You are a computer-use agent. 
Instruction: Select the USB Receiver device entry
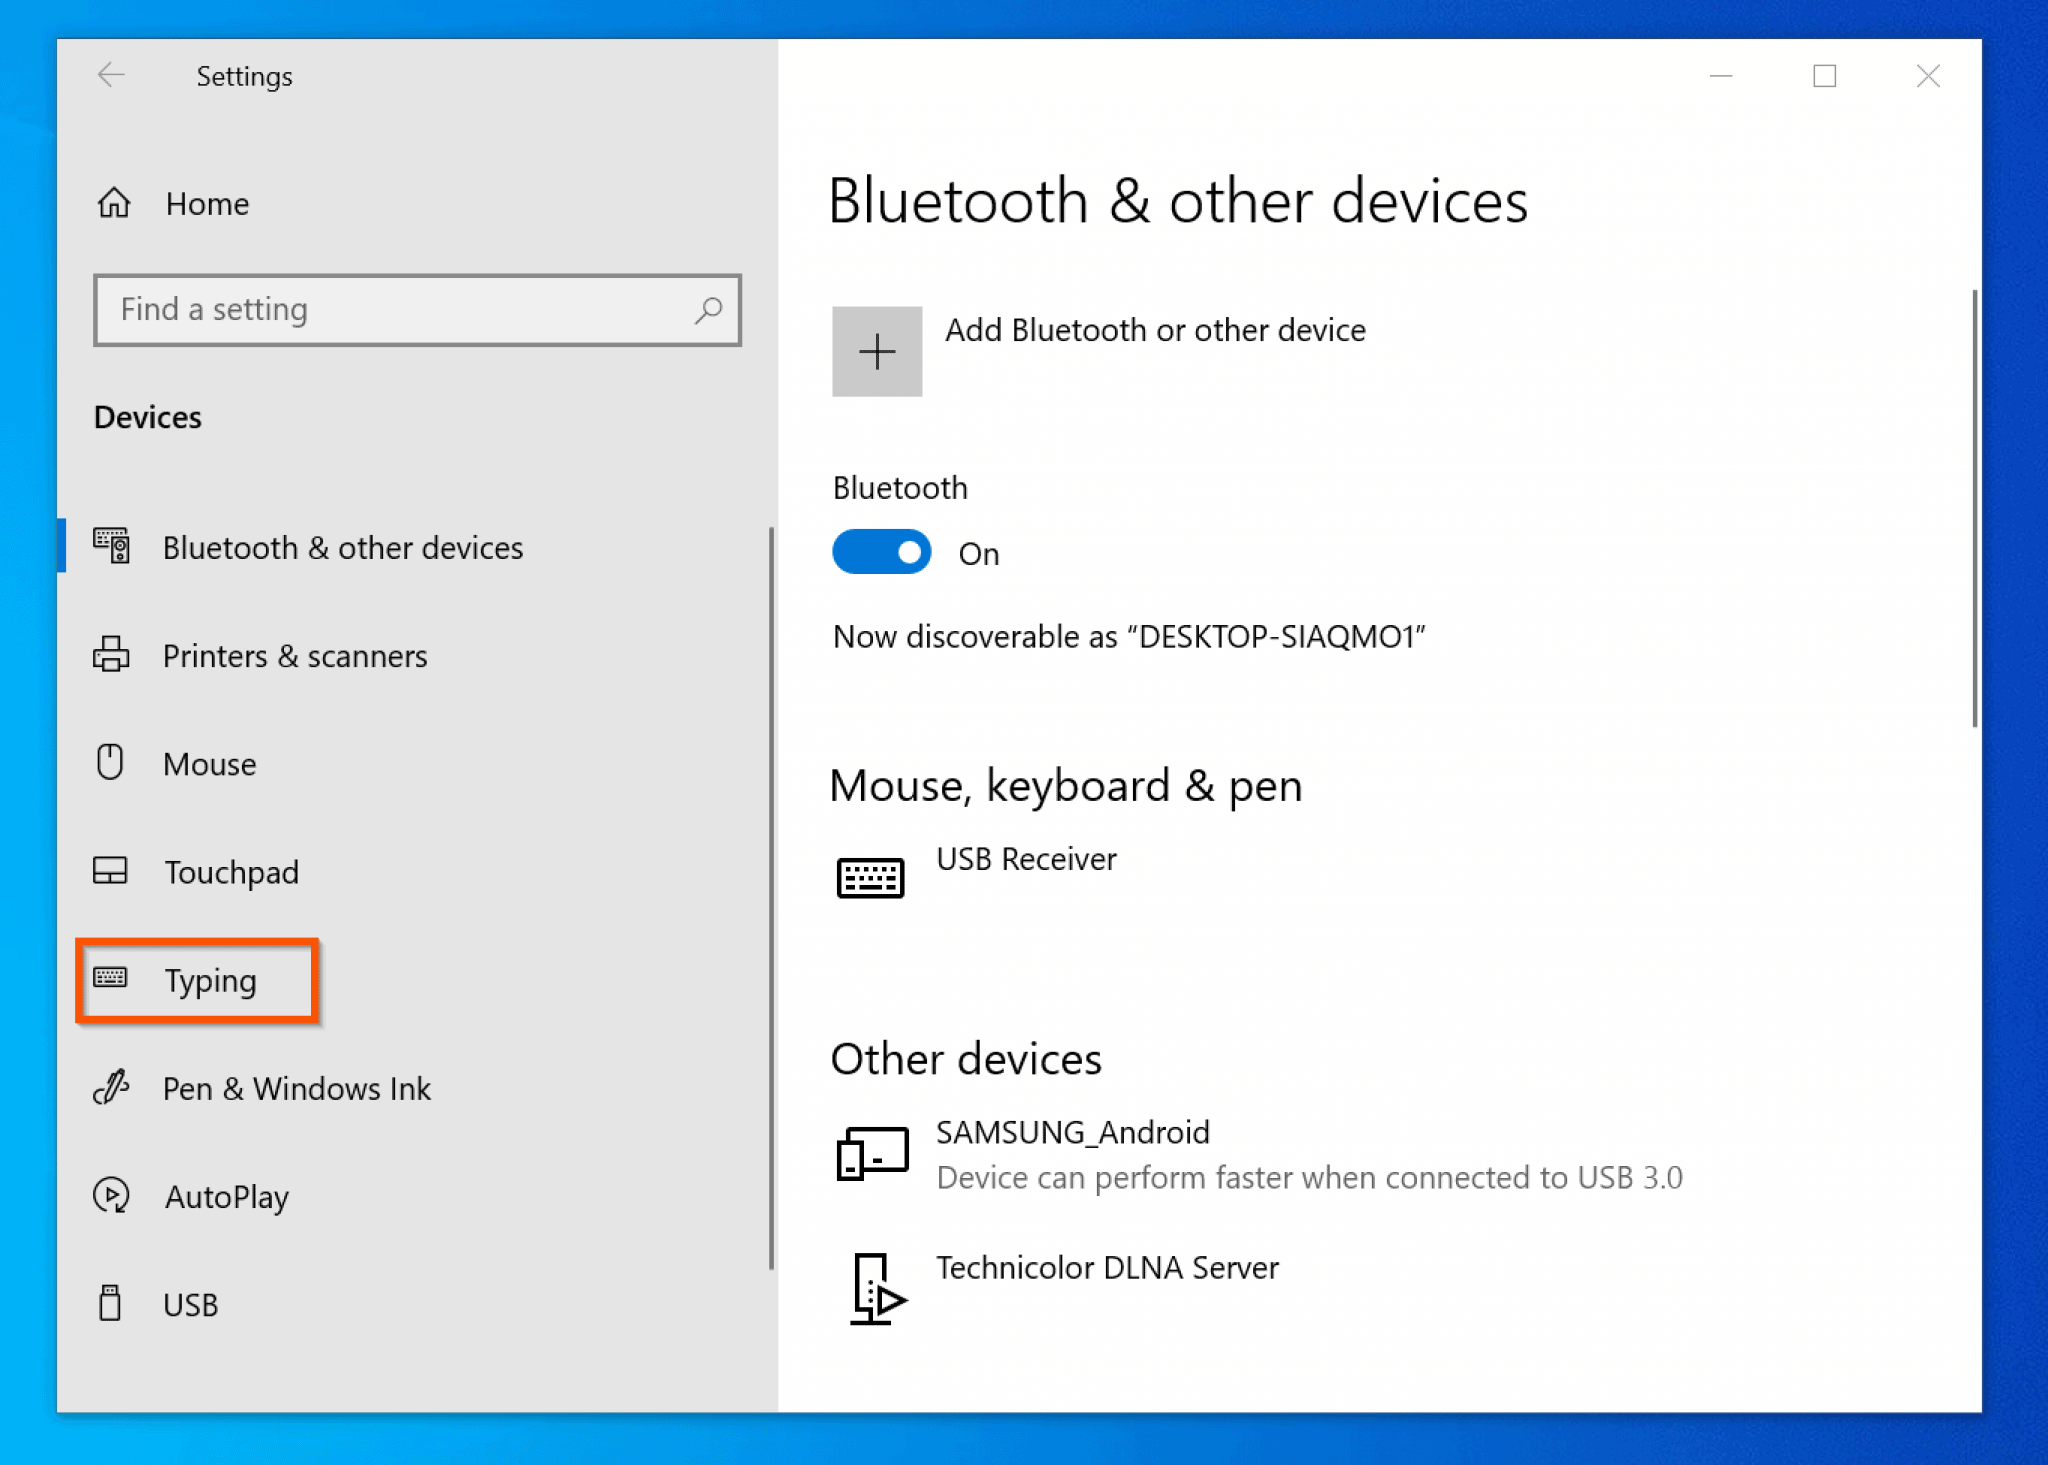pos(1026,859)
